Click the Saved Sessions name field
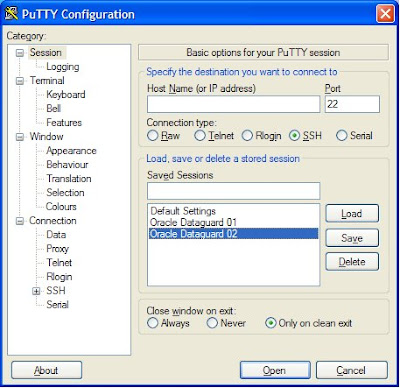This screenshot has width=400, height=388. pos(233,191)
